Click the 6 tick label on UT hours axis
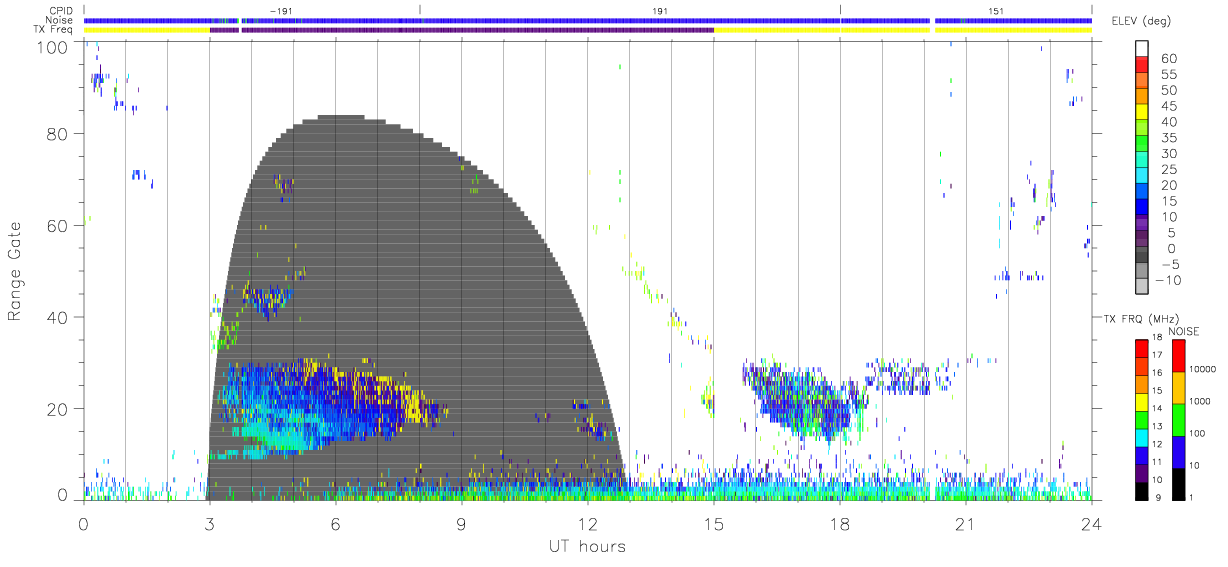This screenshot has height=567, width=1228. click(x=335, y=522)
